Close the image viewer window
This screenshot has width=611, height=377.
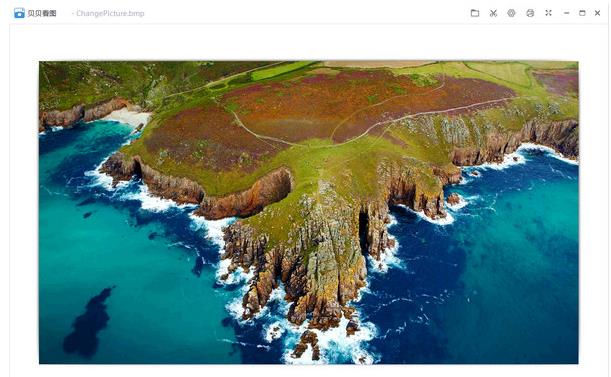click(597, 13)
